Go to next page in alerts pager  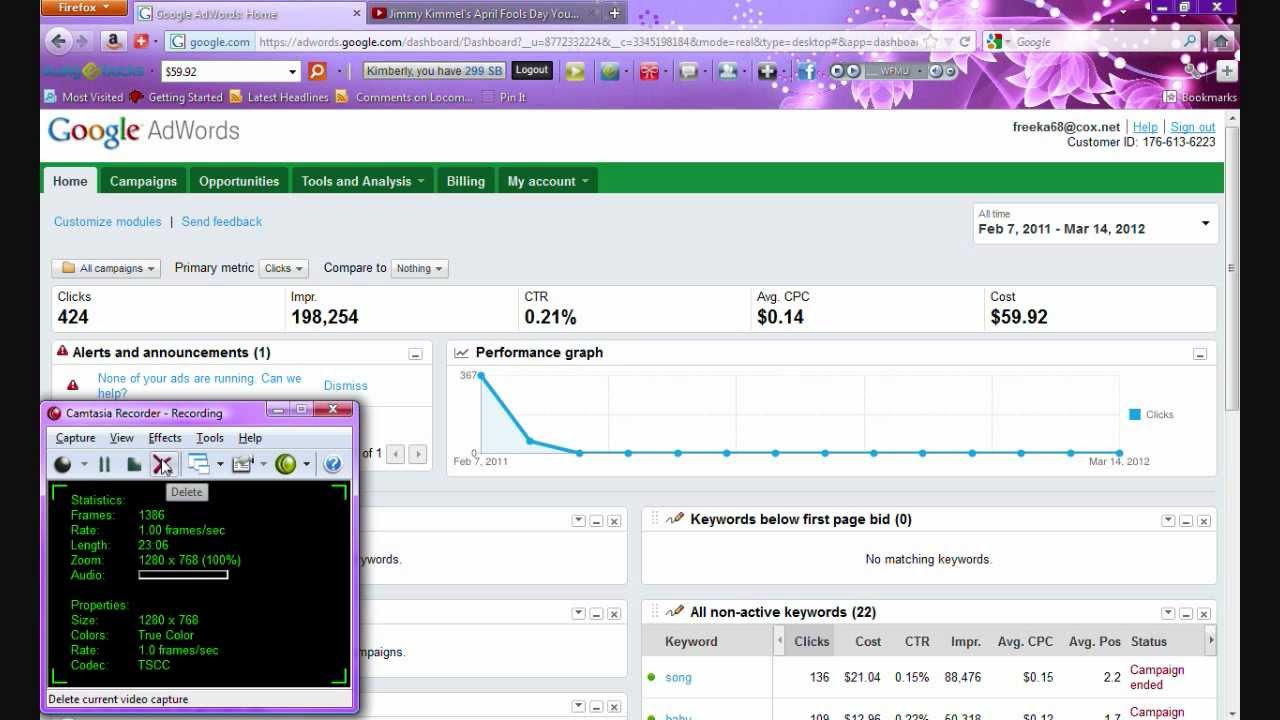pyautogui.click(x=419, y=453)
